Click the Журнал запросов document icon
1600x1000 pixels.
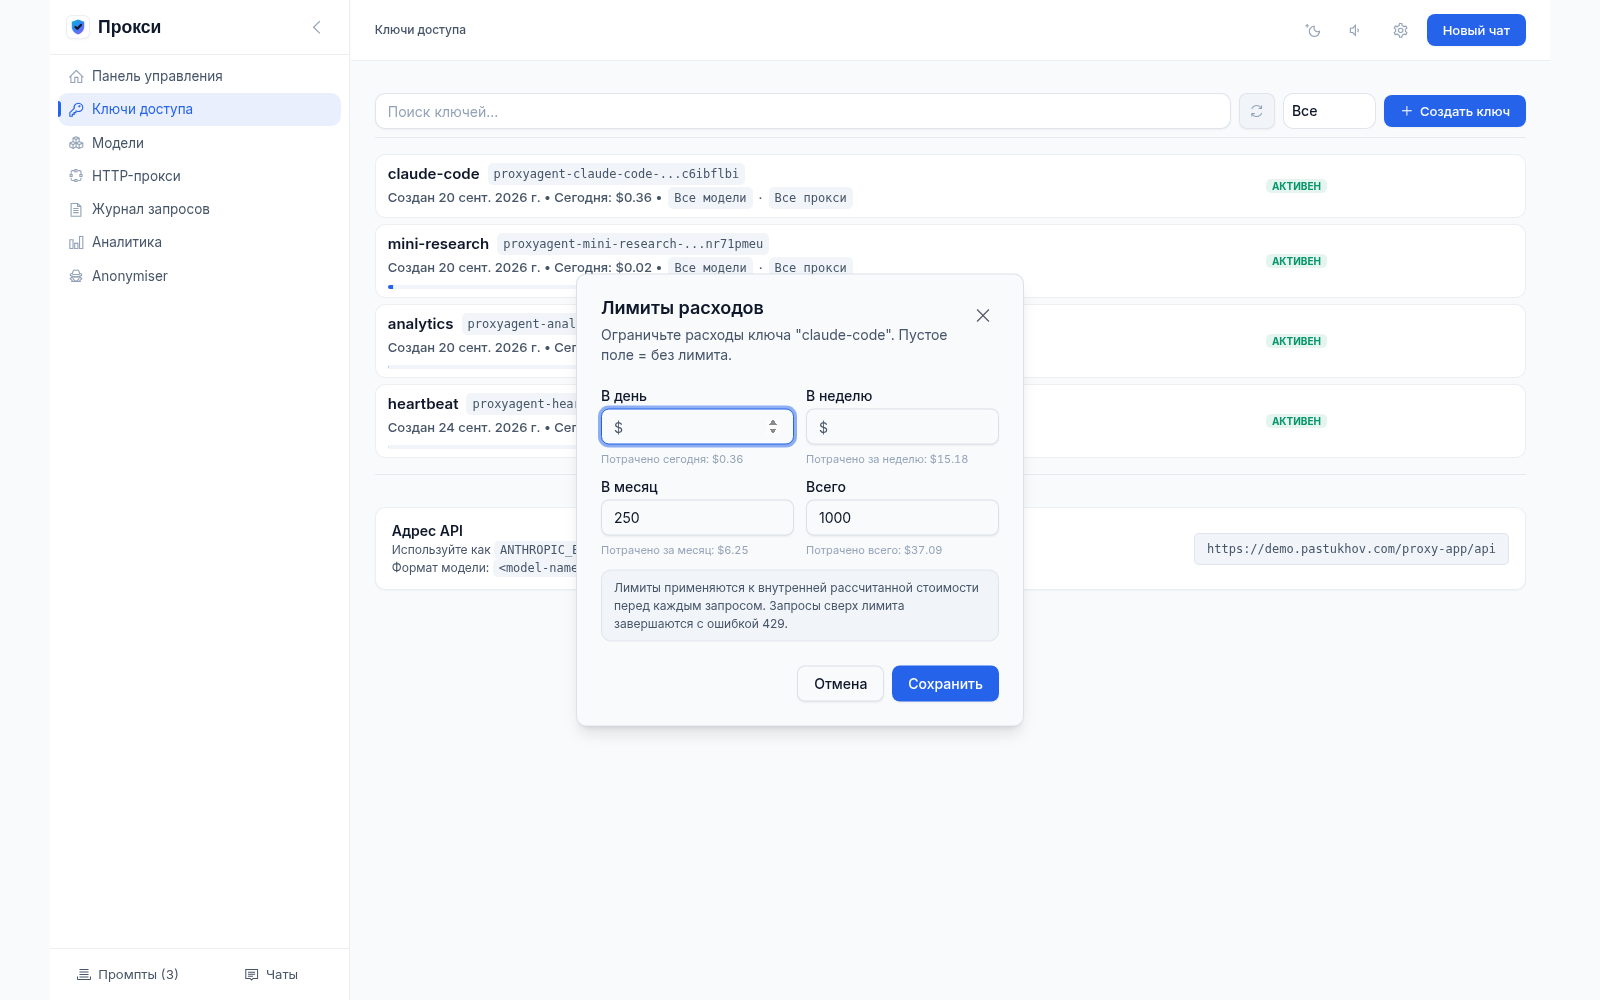tap(76, 209)
